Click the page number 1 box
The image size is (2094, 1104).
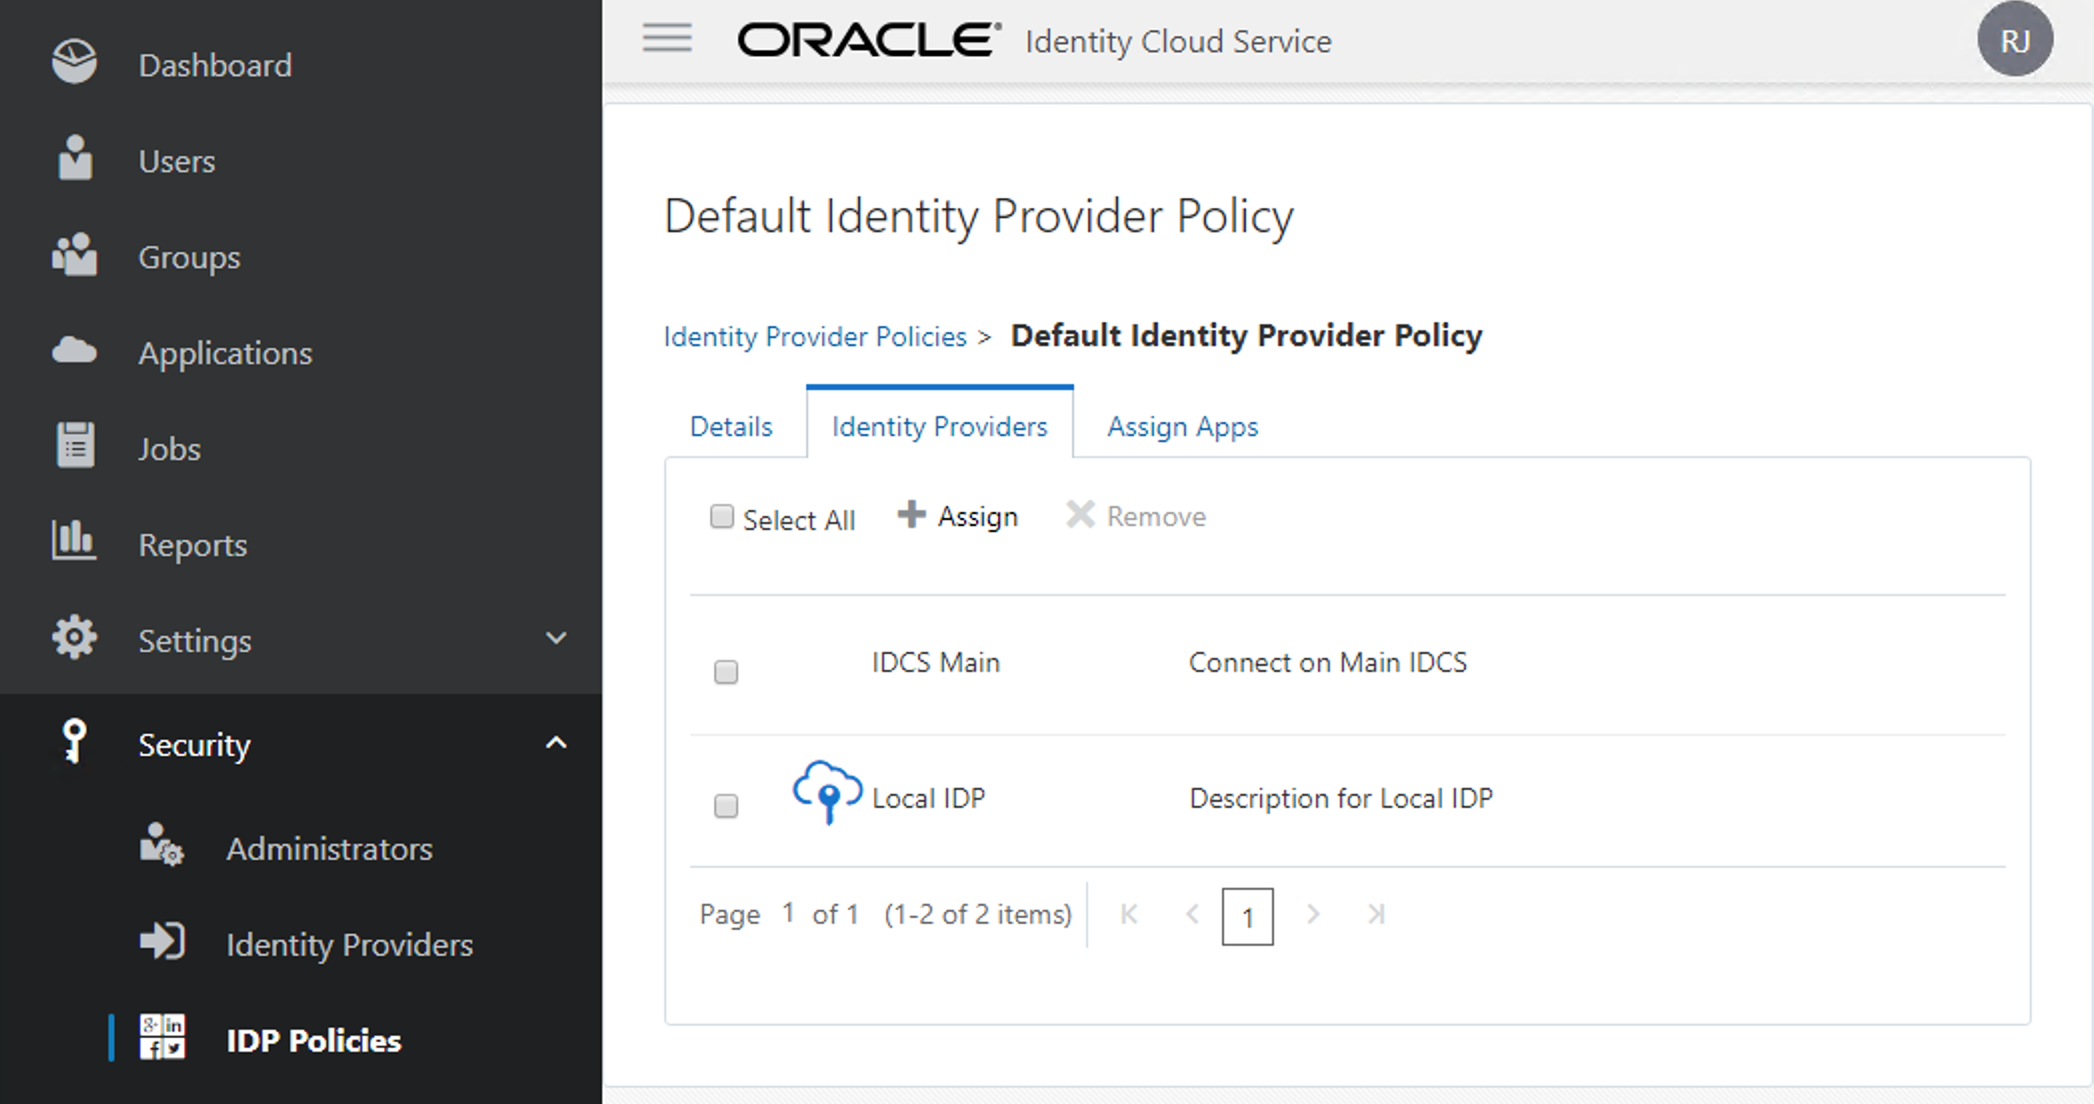(x=1247, y=916)
